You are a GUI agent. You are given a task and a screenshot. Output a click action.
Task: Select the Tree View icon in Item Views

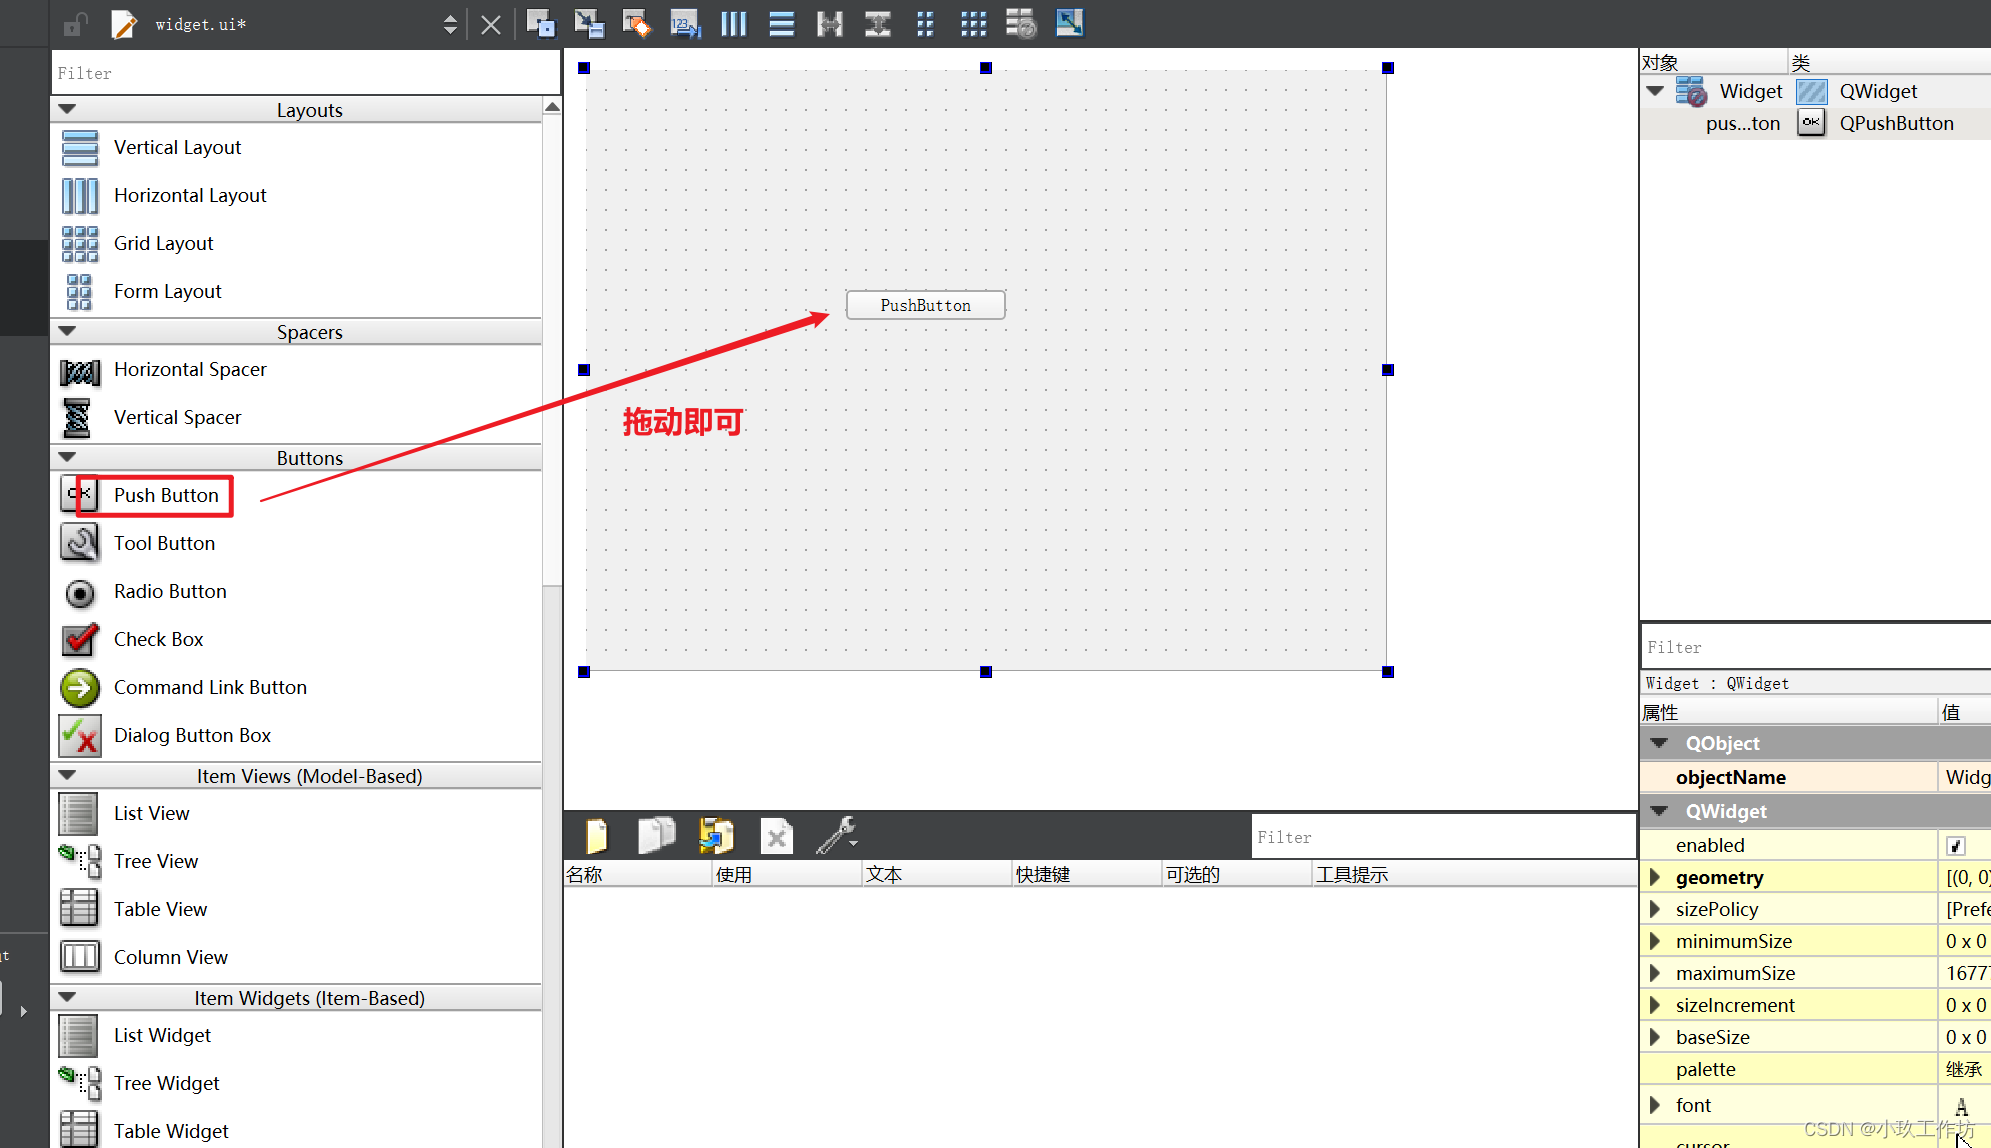point(78,858)
